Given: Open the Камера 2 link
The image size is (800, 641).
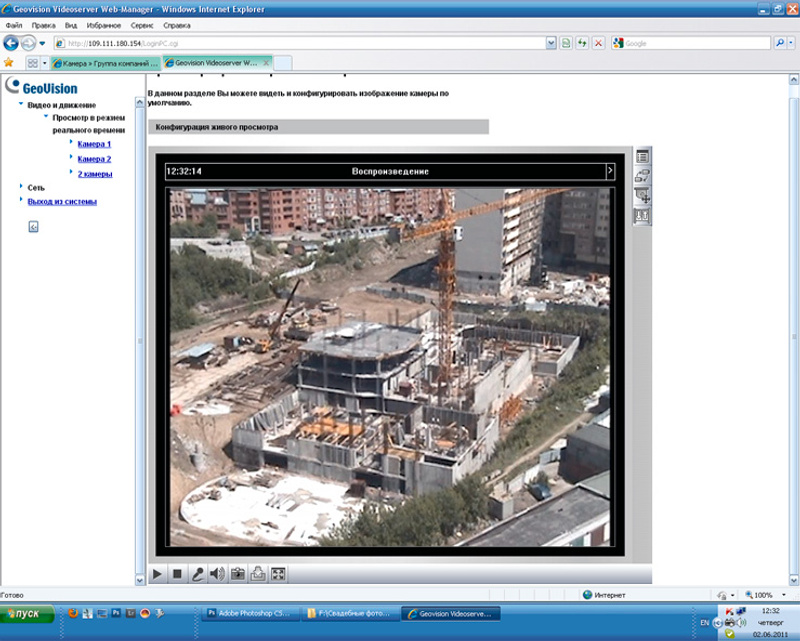Looking at the screenshot, I should 94,159.
